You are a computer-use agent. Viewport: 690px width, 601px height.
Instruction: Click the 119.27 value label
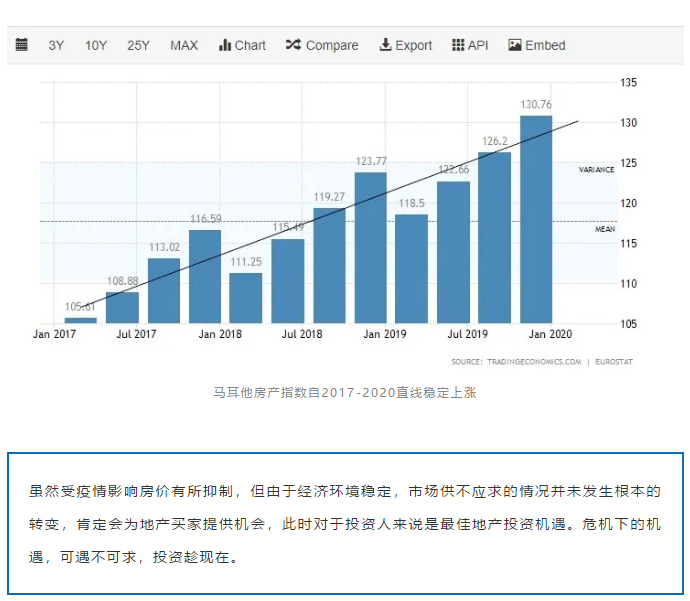pyautogui.click(x=329, y=197)
